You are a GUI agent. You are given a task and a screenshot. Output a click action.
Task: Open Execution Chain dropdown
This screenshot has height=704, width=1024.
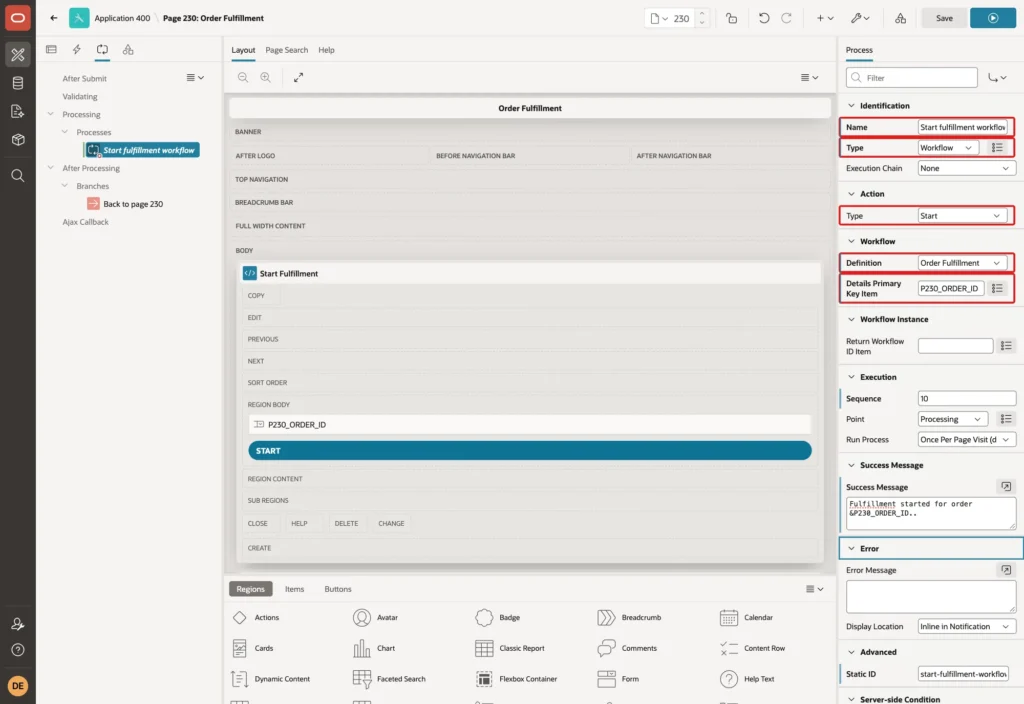[966, 168]
